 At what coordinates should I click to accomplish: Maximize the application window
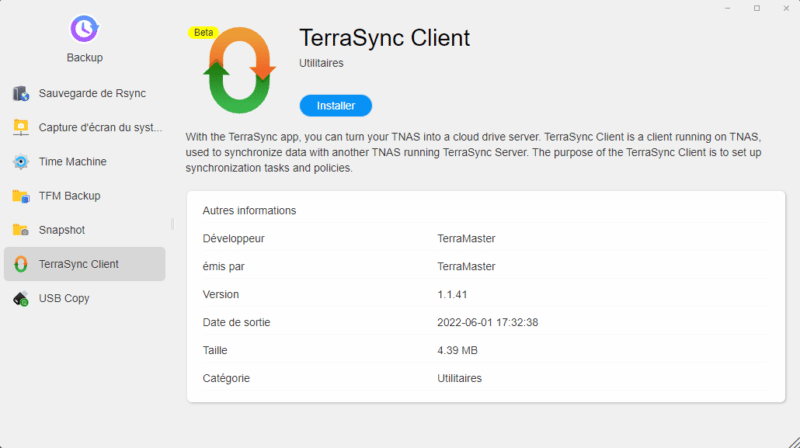point(757,8)
